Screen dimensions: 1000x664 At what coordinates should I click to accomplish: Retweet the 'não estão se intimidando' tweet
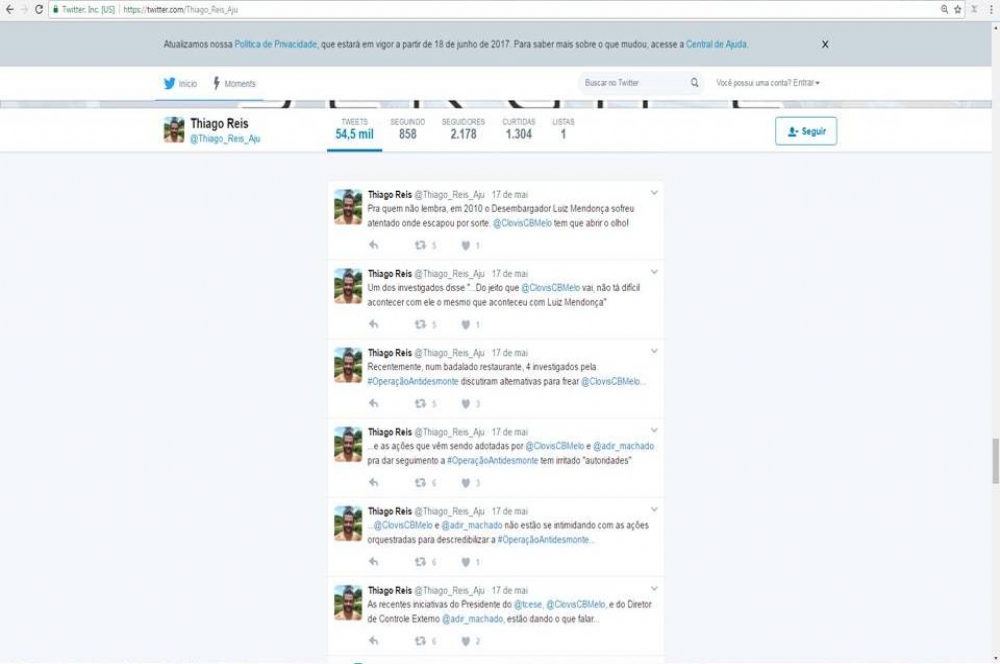tap(420, 562)
